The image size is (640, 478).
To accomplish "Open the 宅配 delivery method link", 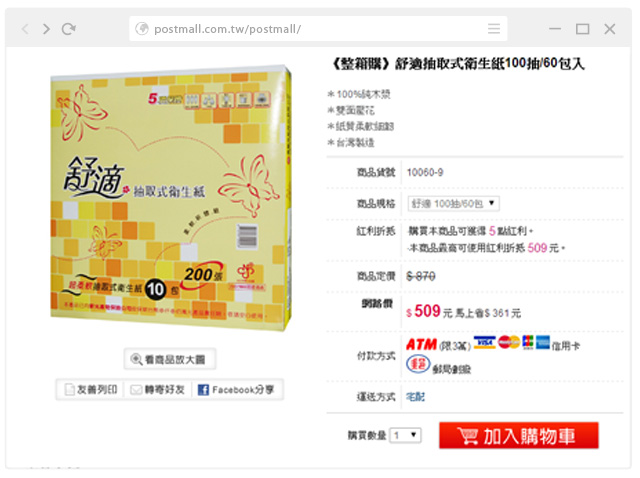I will click(416, 396).
